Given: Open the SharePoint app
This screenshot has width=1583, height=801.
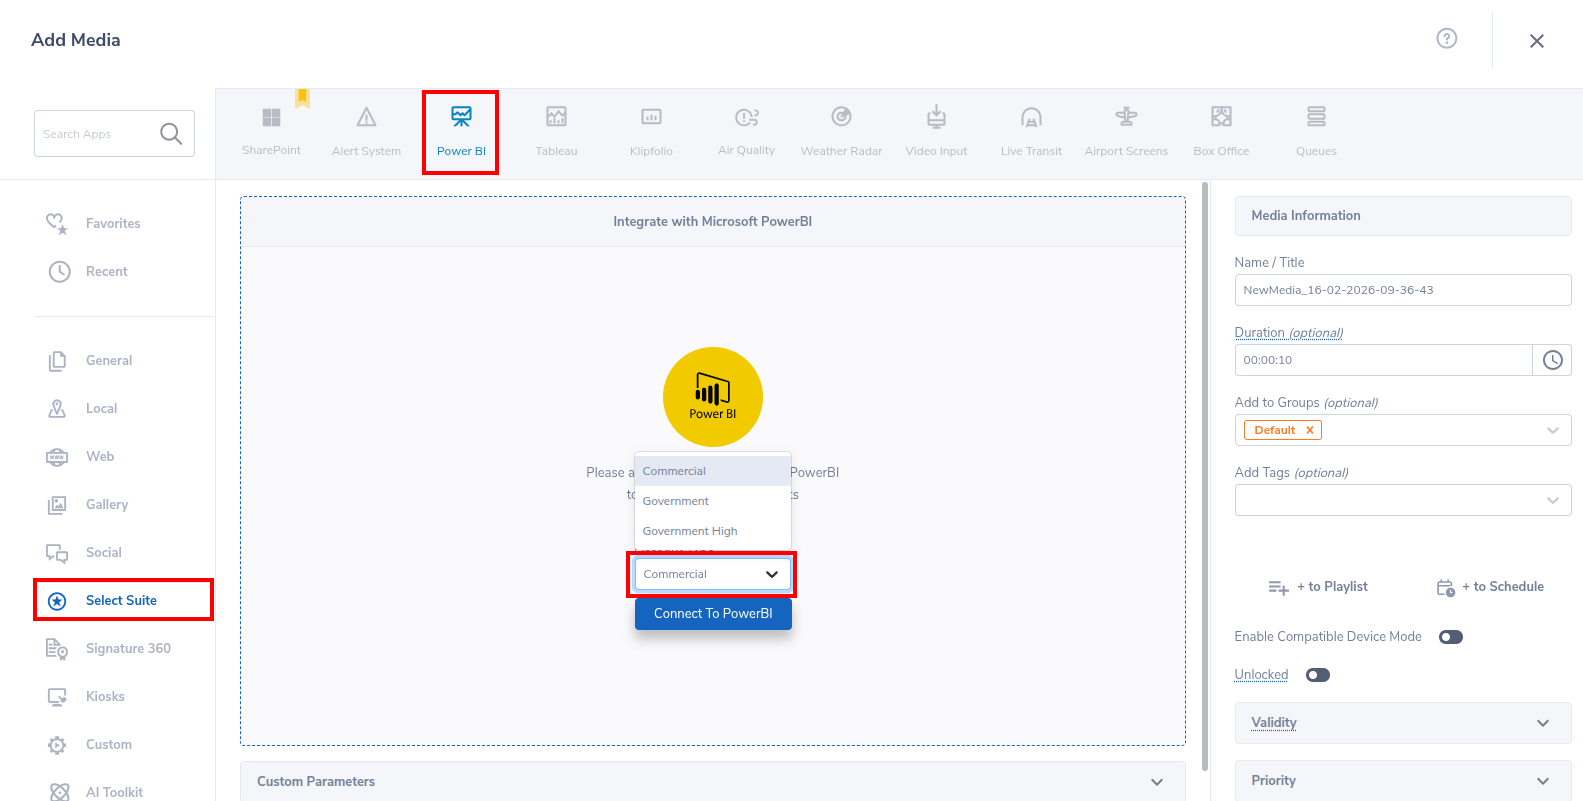Looking at the screenshot, I should [x=271, y=131].
